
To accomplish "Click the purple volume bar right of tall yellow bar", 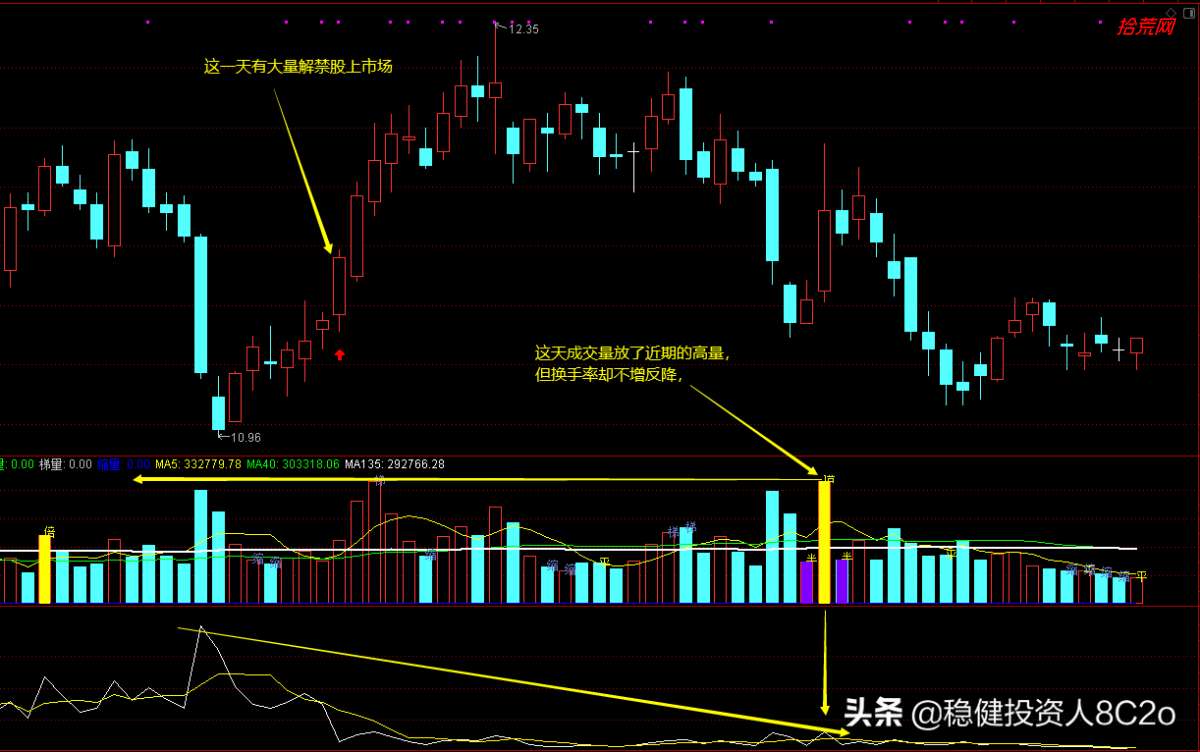I will tap(843, 581).
